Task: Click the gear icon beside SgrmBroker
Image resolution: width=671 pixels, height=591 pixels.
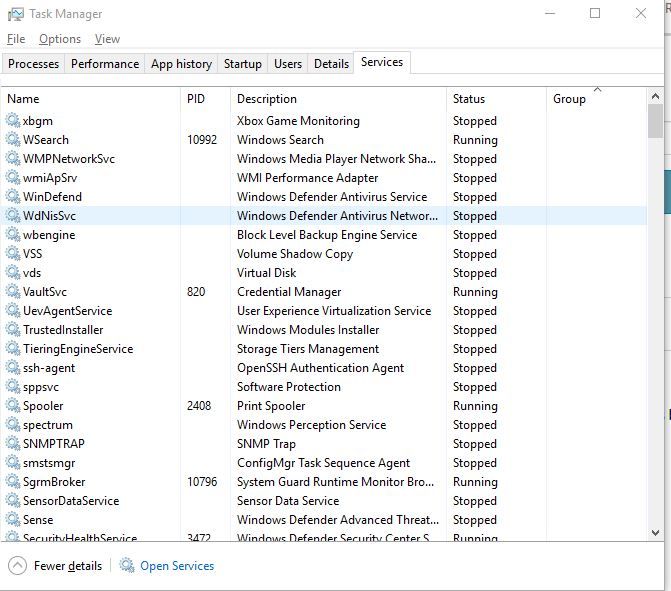Action: click(13, 481)
